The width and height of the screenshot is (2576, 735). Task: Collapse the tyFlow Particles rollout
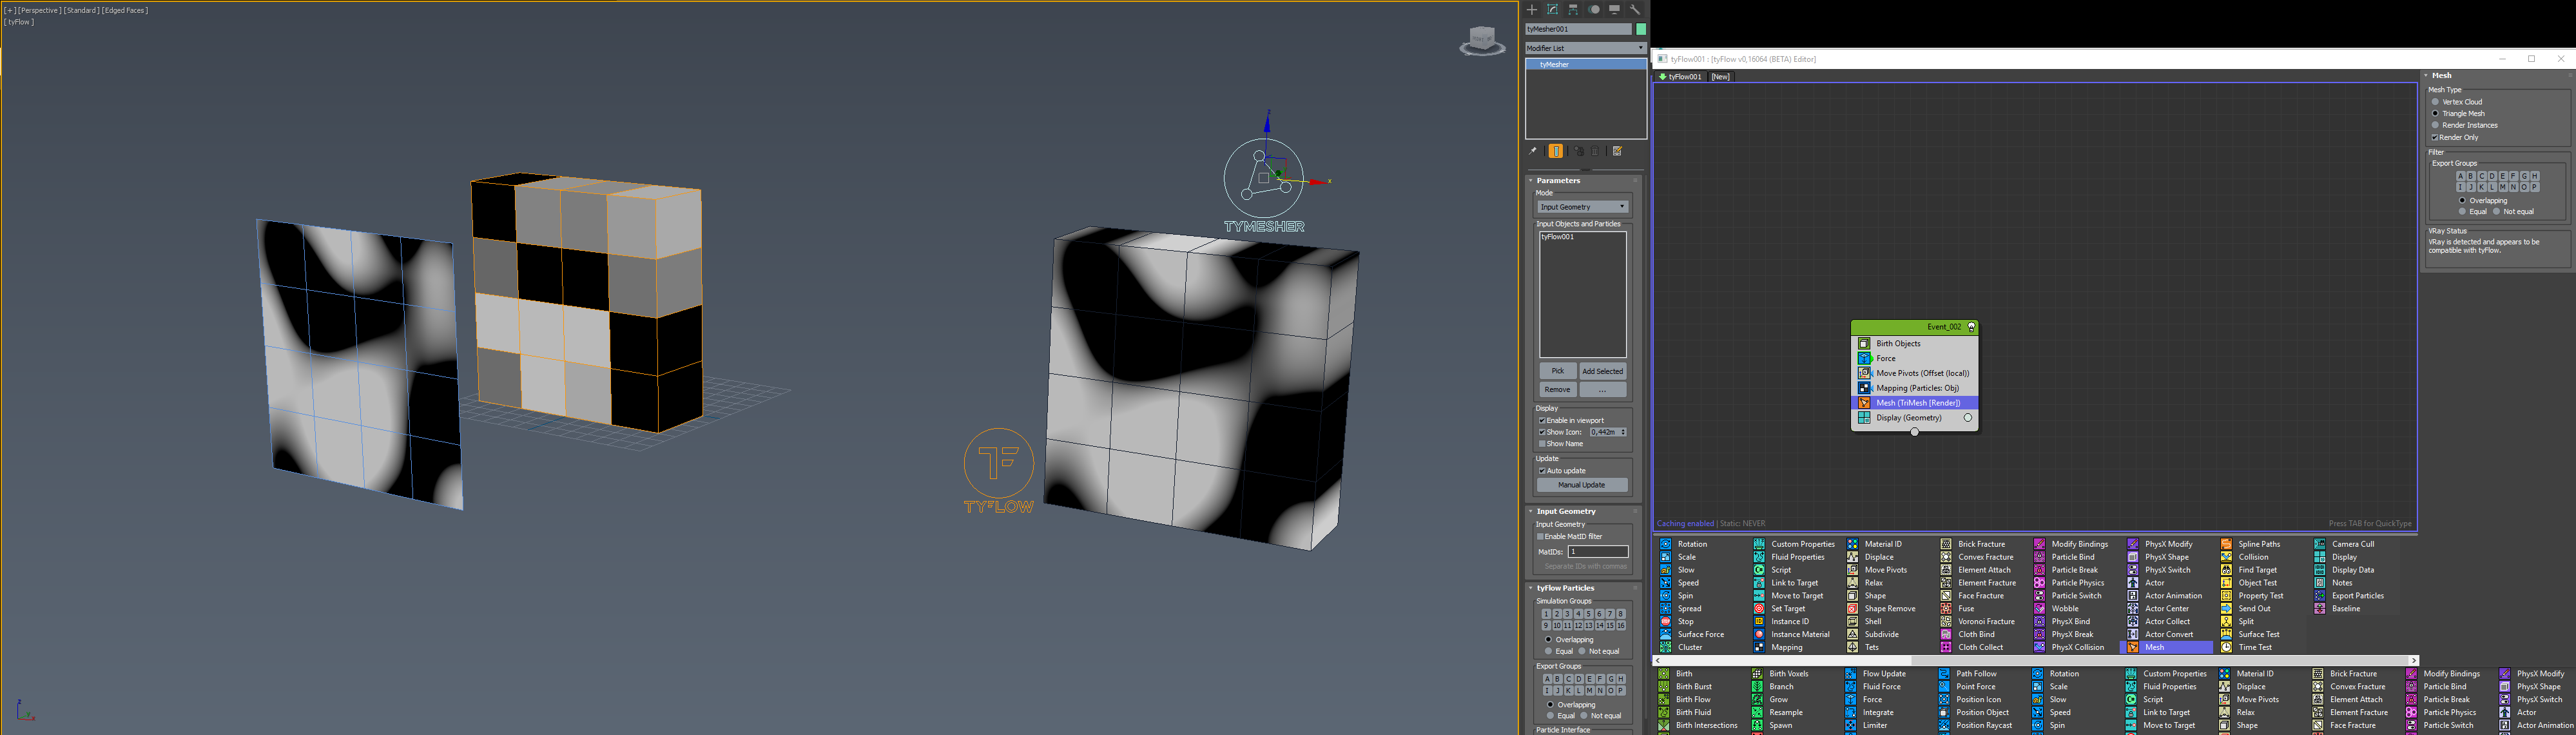pos(1565,588)
